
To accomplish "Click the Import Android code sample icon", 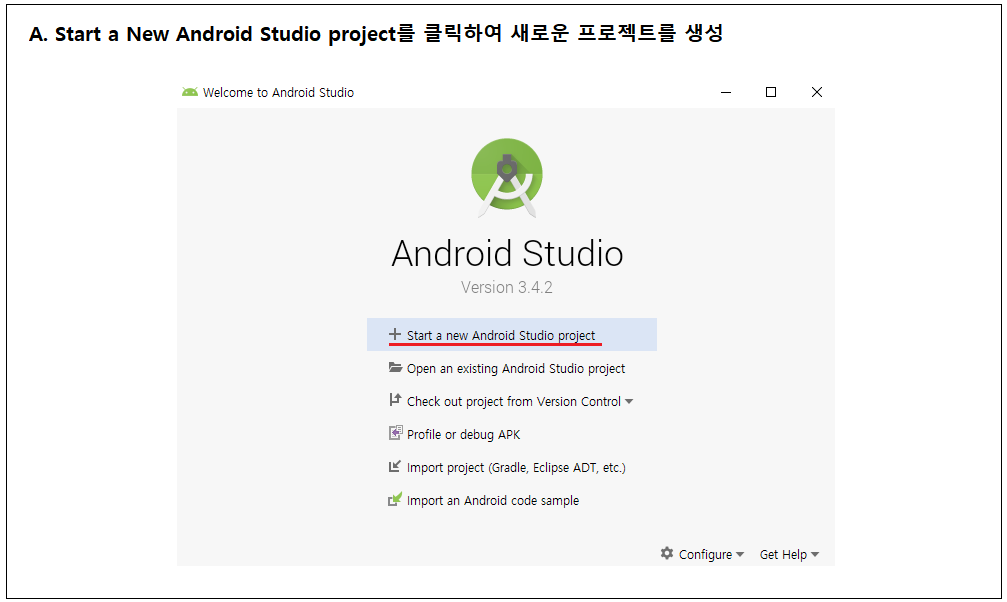I will 395,499.
